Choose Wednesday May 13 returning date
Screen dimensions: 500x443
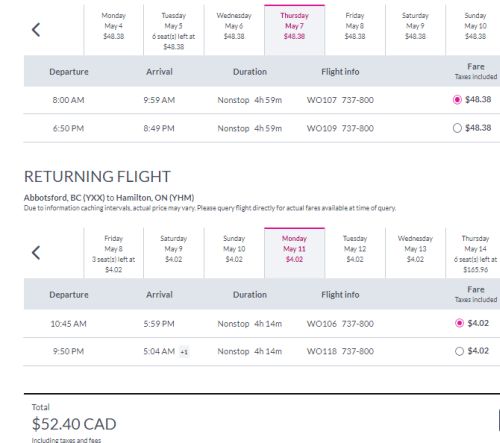(415, 253)
